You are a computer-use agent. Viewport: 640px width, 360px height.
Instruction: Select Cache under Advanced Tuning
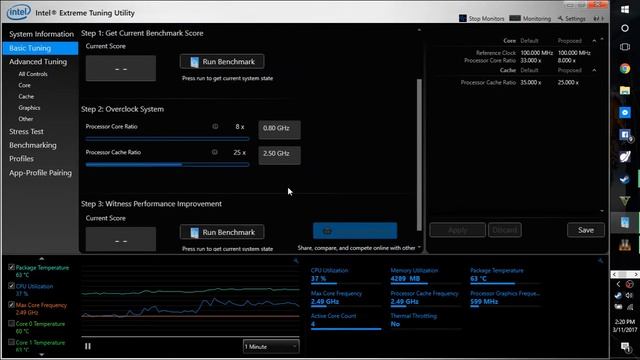pyautogui.click(x=26, y=96)
